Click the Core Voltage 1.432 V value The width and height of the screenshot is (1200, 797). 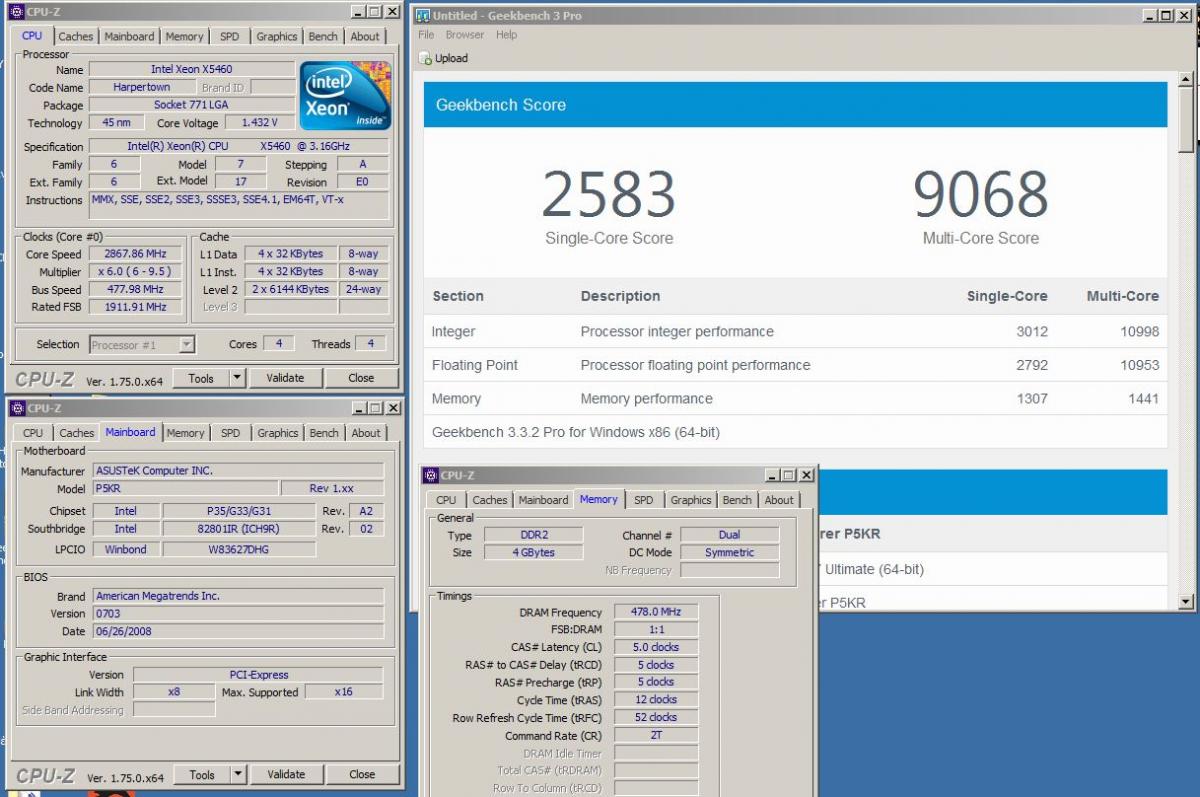[x=259, y=123]
